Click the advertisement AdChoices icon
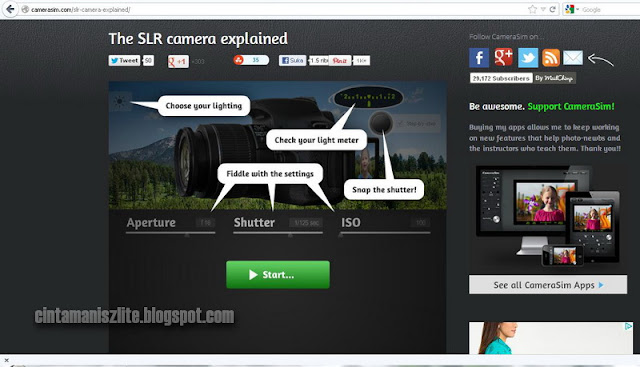Image resolution: width=640 pixels, height=367 pixels. tap(628, 326)
